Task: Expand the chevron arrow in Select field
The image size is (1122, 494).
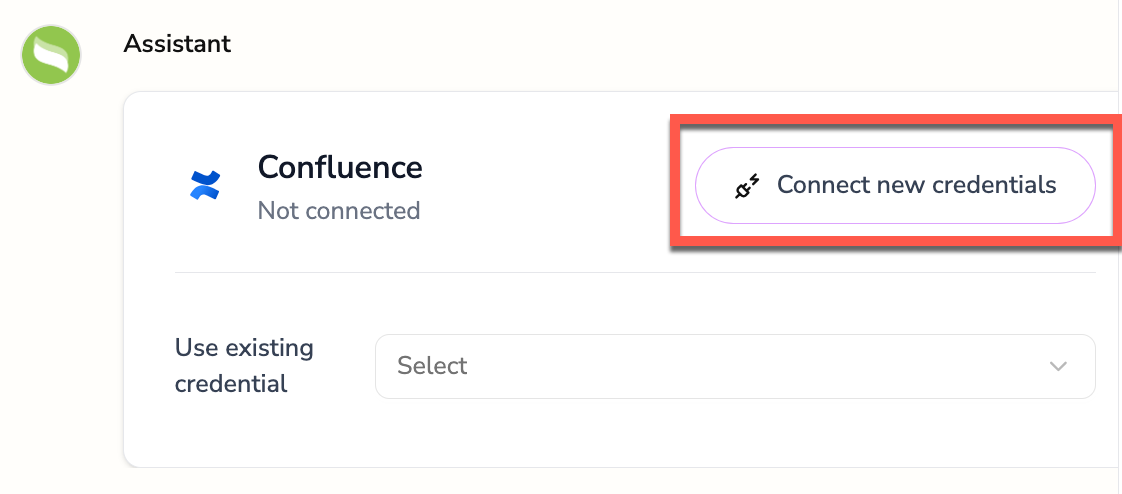Action: (x=1059, y=366)
